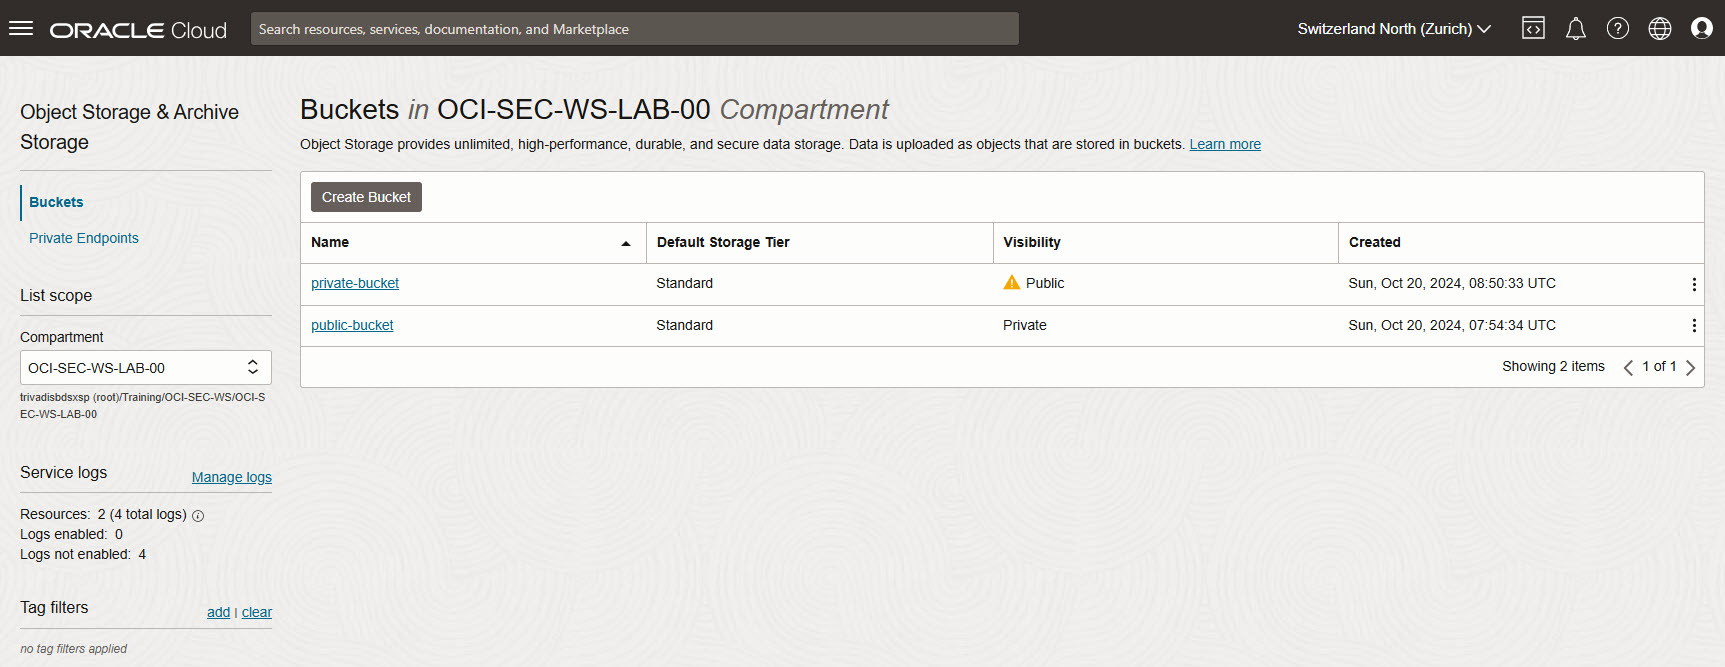Click the Logs not enabled: 4 text
The height and width of the screenshot is (667, 1725).
[83, 554]
